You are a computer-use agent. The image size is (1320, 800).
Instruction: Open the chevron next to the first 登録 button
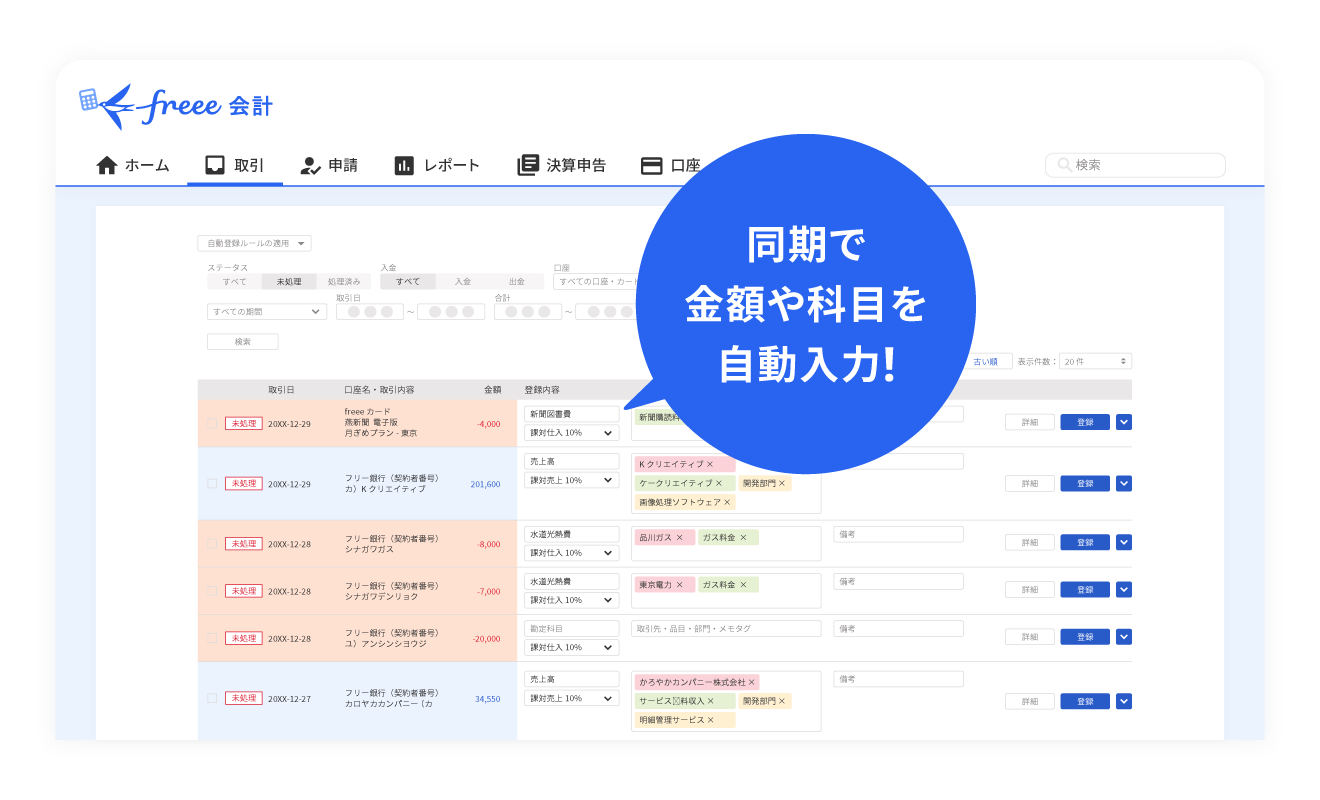(1123, 421)
